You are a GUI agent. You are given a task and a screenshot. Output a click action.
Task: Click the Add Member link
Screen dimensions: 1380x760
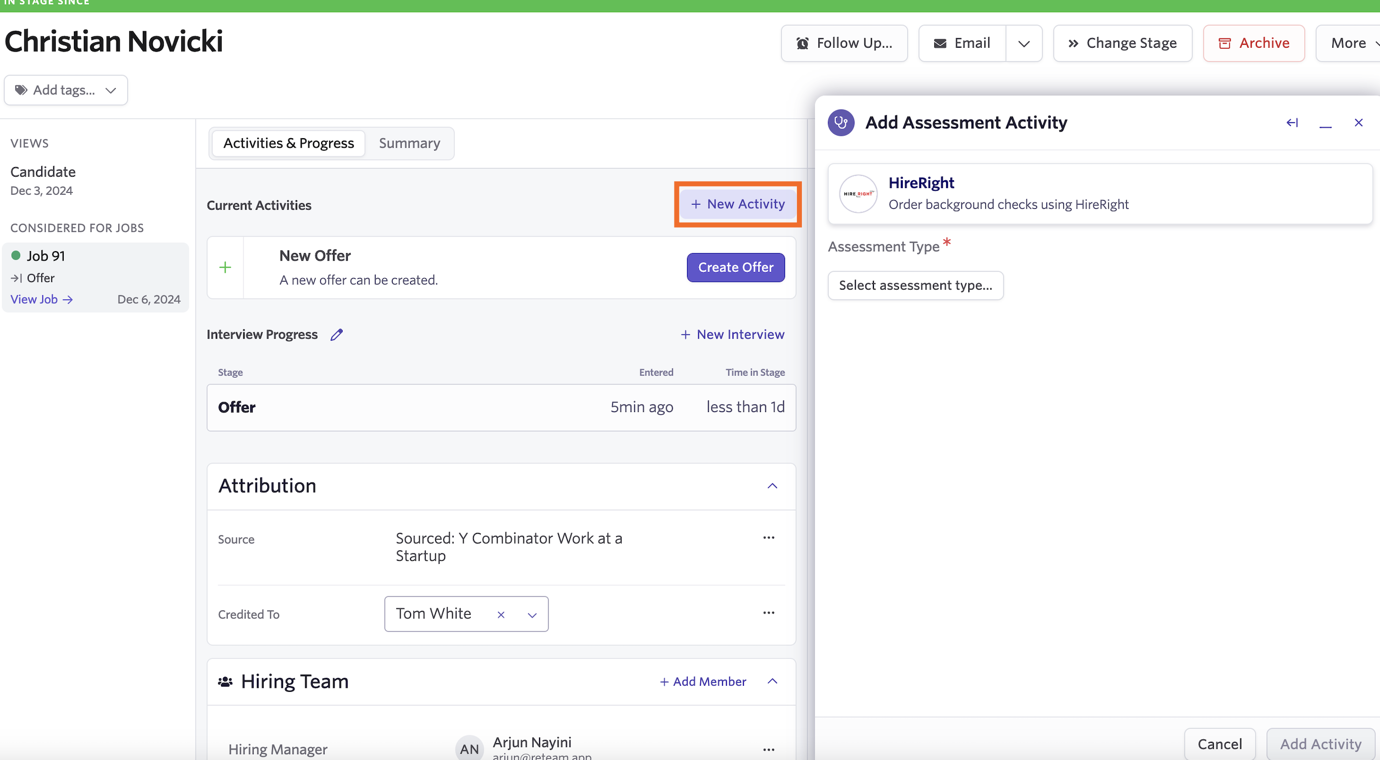pos(703,682)
